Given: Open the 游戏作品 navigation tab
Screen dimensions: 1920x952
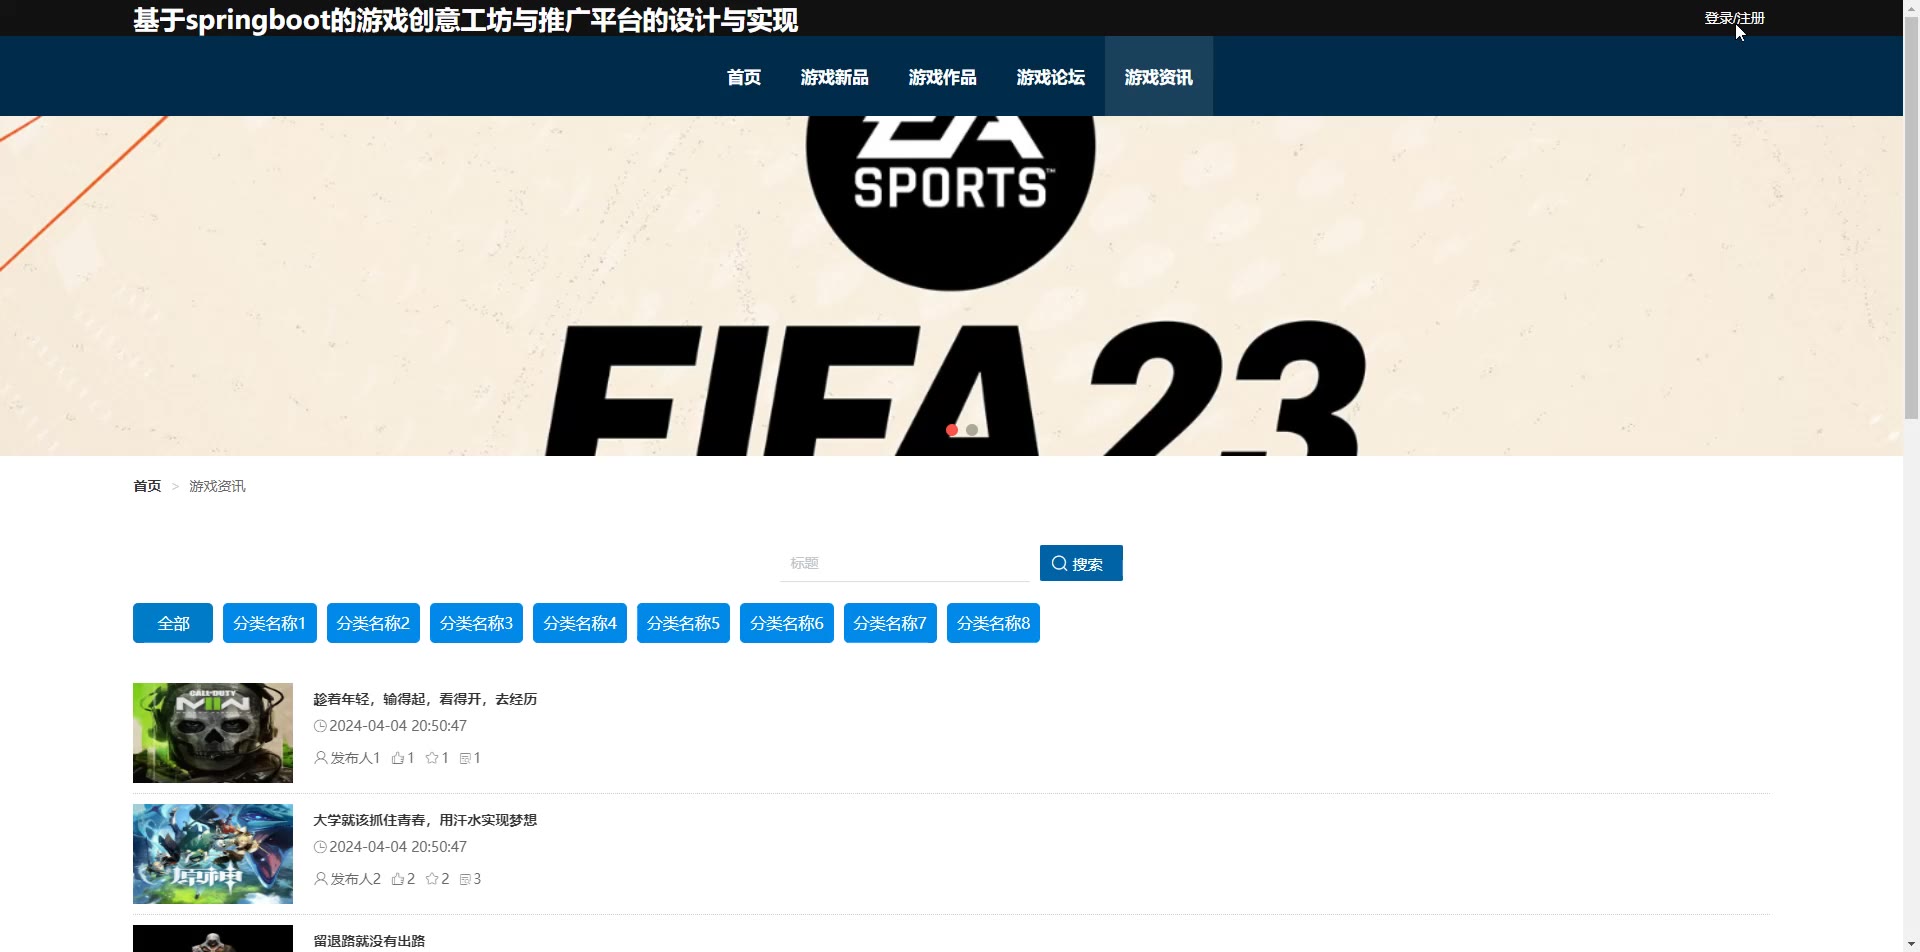Looking at the screenshot, I should pyautogui.click(x=943, y=77).
